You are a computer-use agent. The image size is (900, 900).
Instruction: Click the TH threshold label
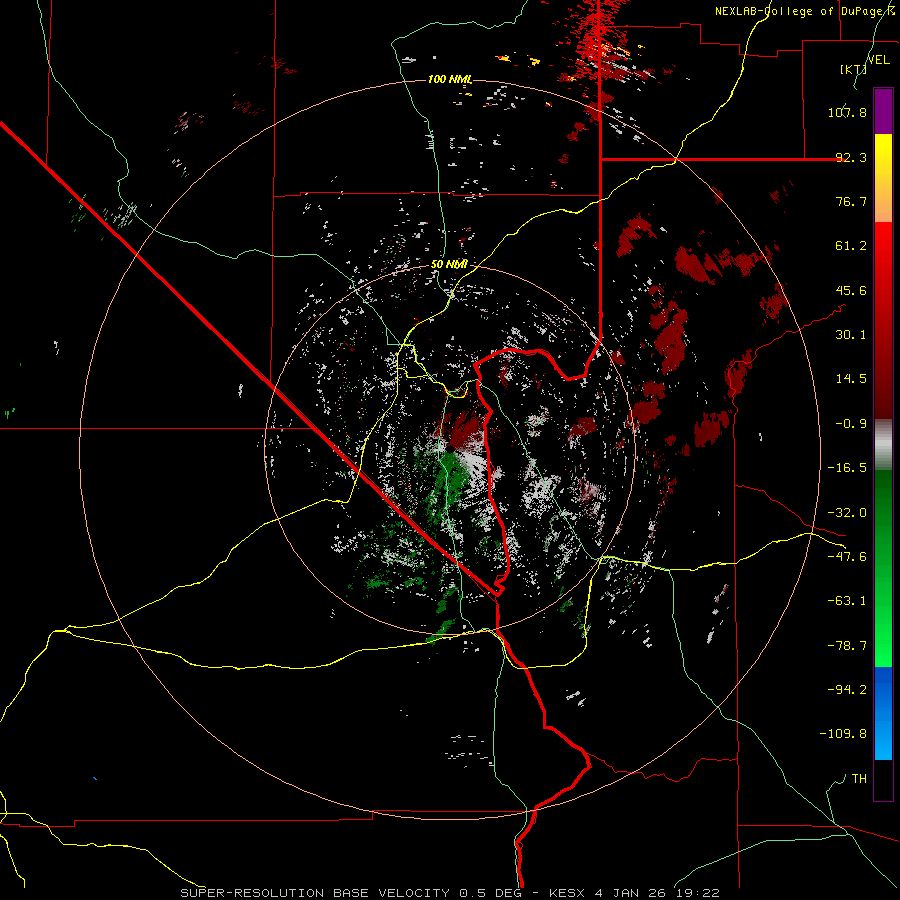click(x=859, y=779)
